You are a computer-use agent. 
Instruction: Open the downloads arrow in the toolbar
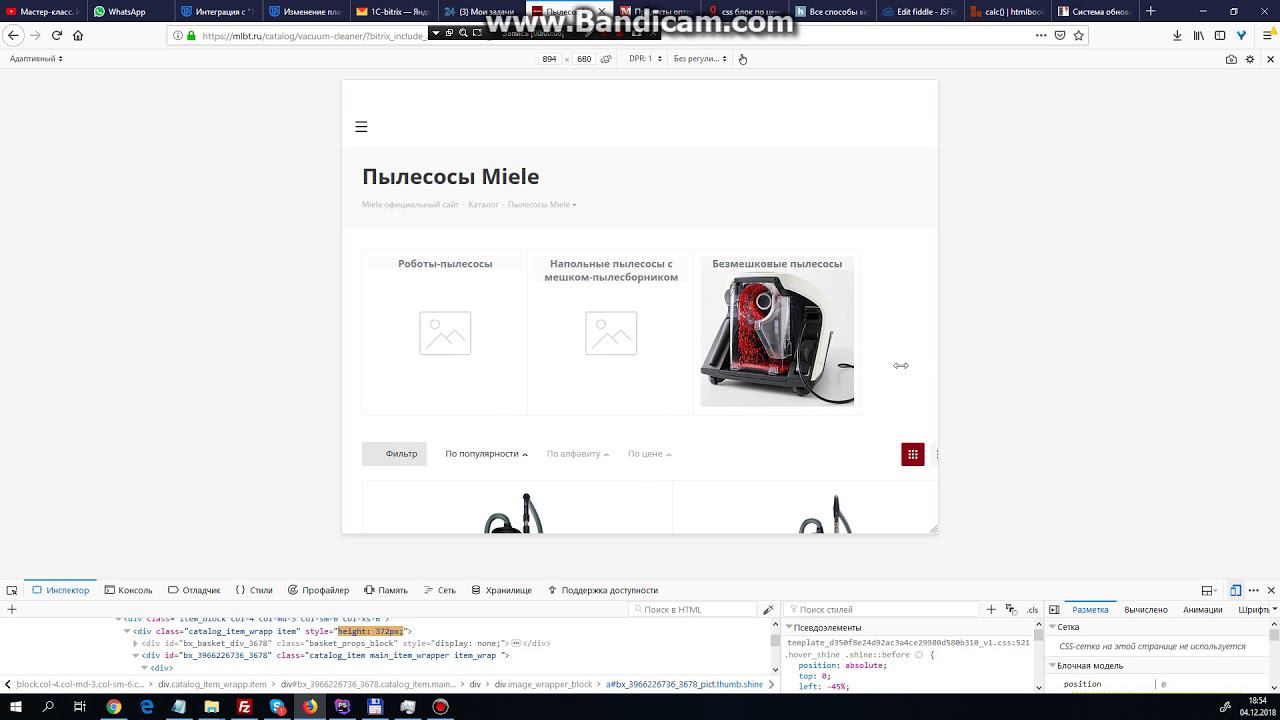point(1176,35)
